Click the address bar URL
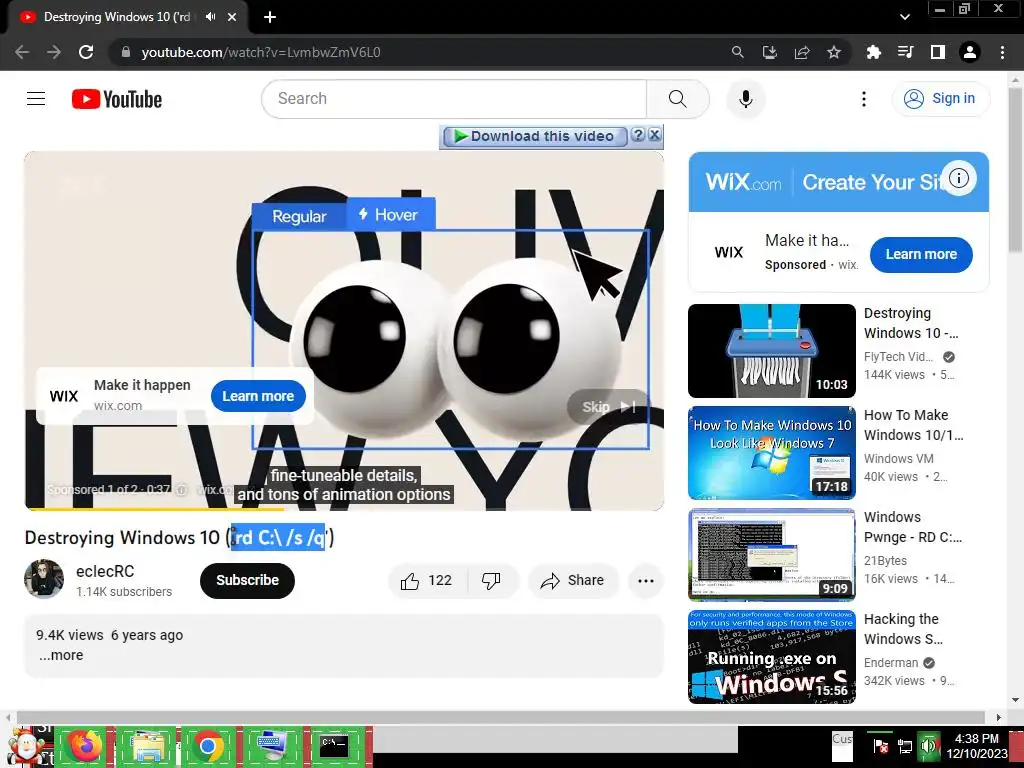This screenshot has width=1024, height=768. [261, 52]
